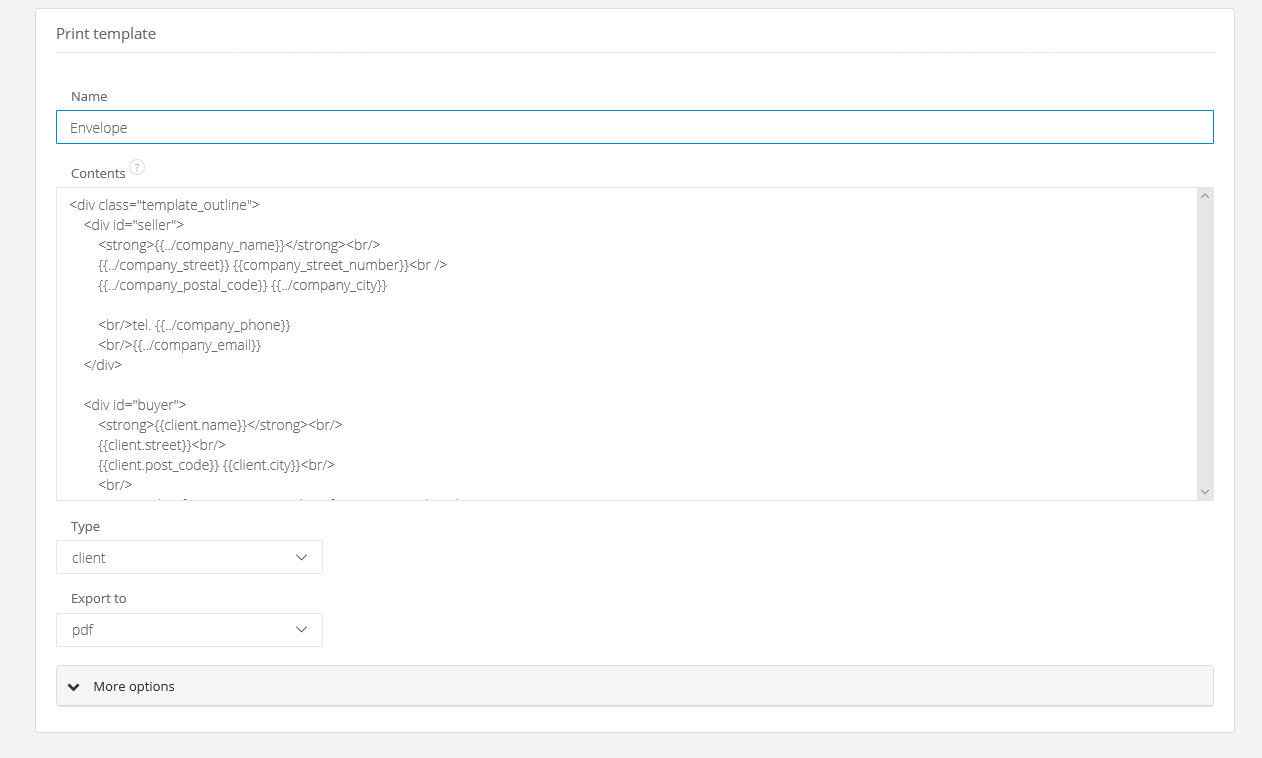Place cursor on the company_email line
This screenshot has height=758, width=1262.
pos(180,345)
